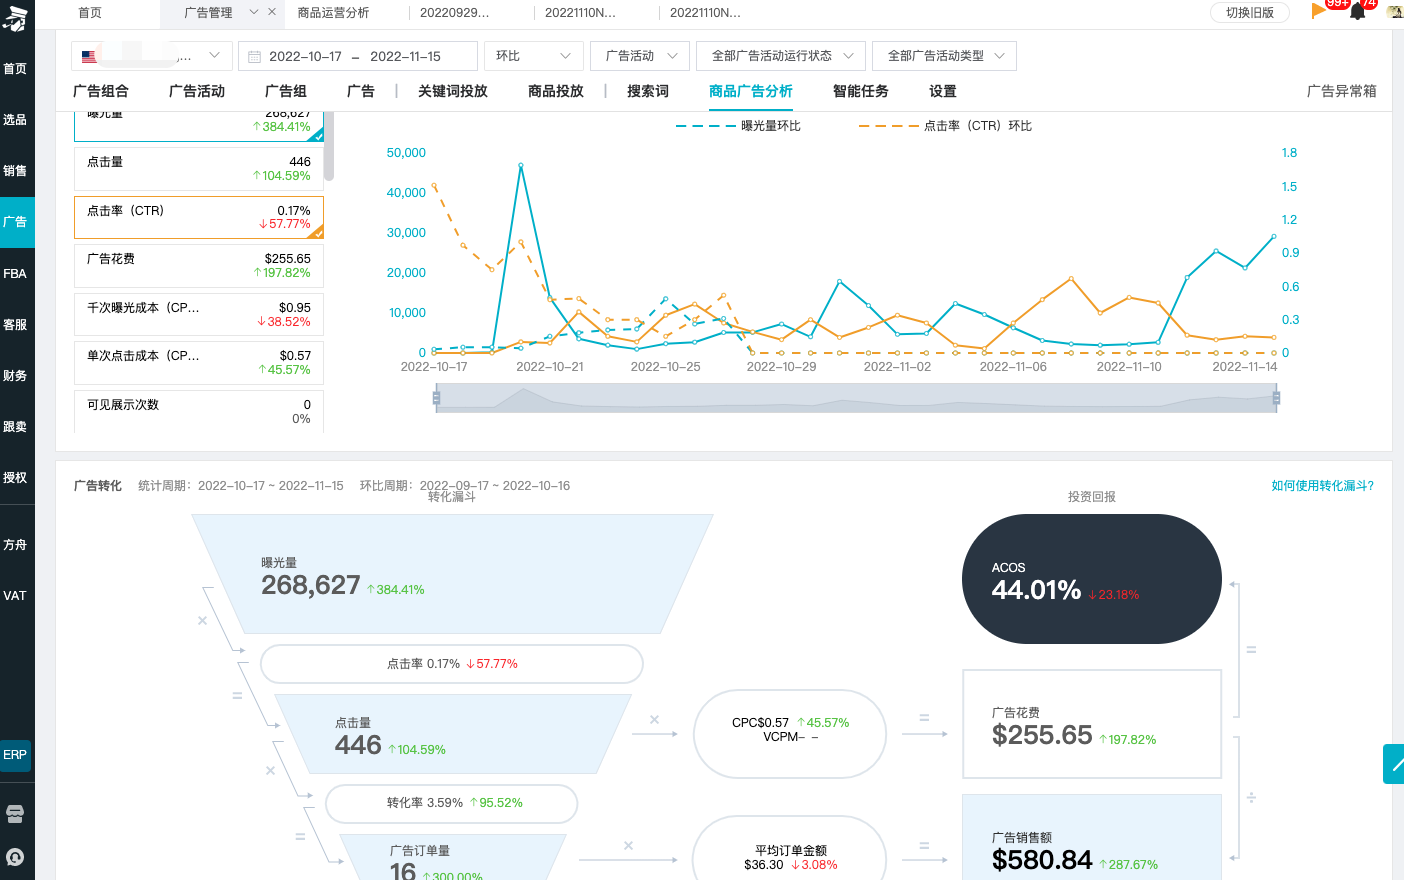Click the 广告销售额 $580.84 card
This screenshot has height=880, width=1404.
coord(1092,837)
